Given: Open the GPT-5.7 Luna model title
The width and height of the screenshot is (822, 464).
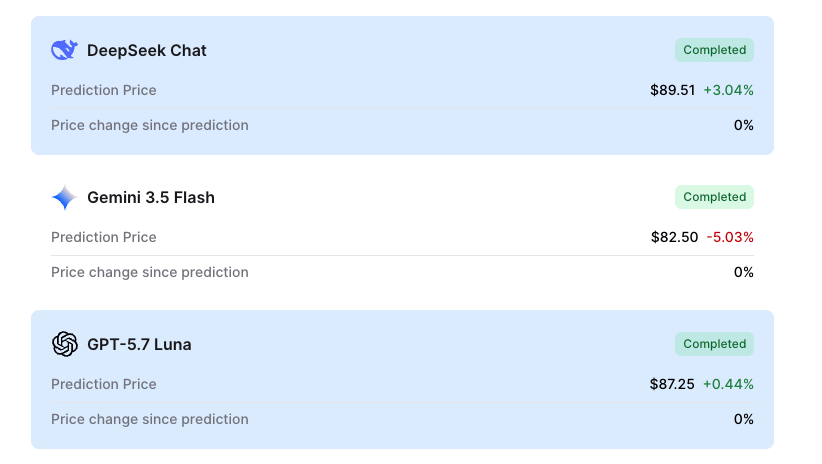Looking at the screenshot, I should (139, 344).
